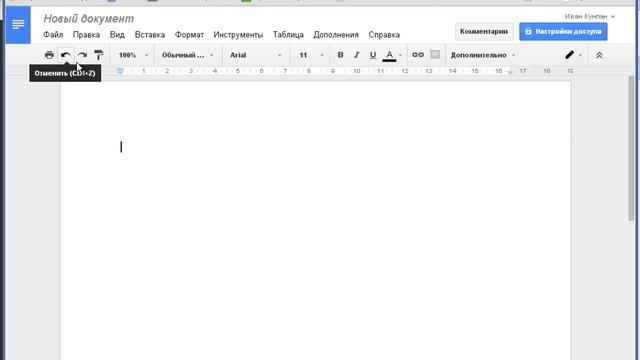640x360 pixels.
Task: Open the Вставка menu
Action: click(150, 35)
